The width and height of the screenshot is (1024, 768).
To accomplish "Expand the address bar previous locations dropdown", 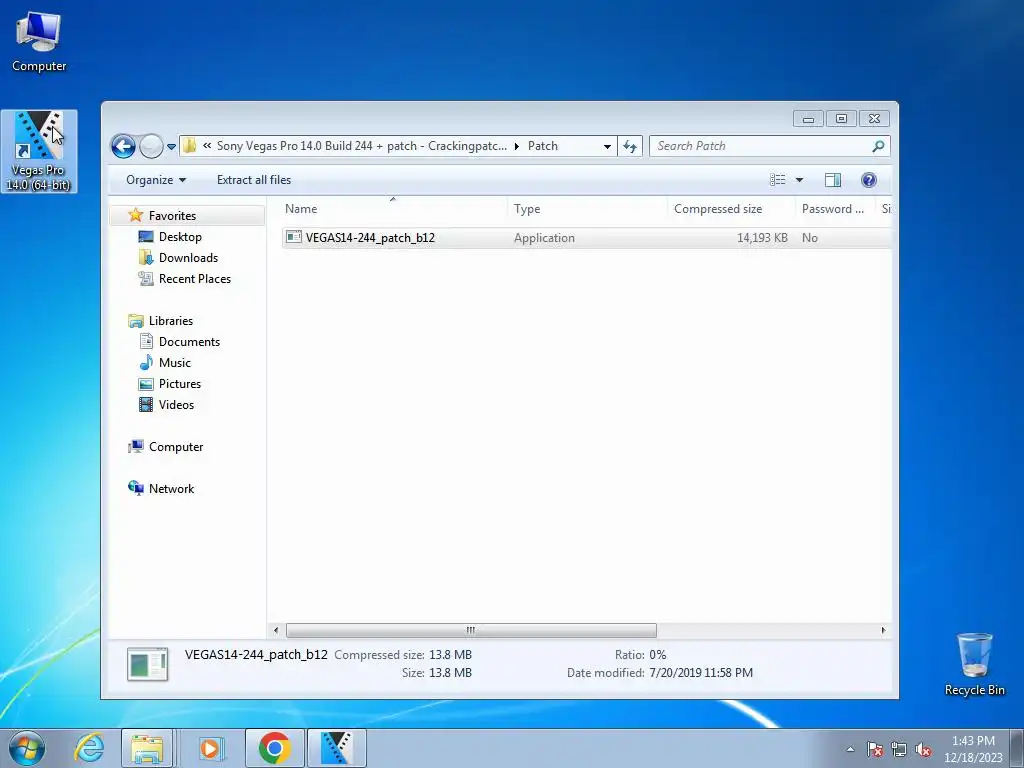I will click(607, 146).
